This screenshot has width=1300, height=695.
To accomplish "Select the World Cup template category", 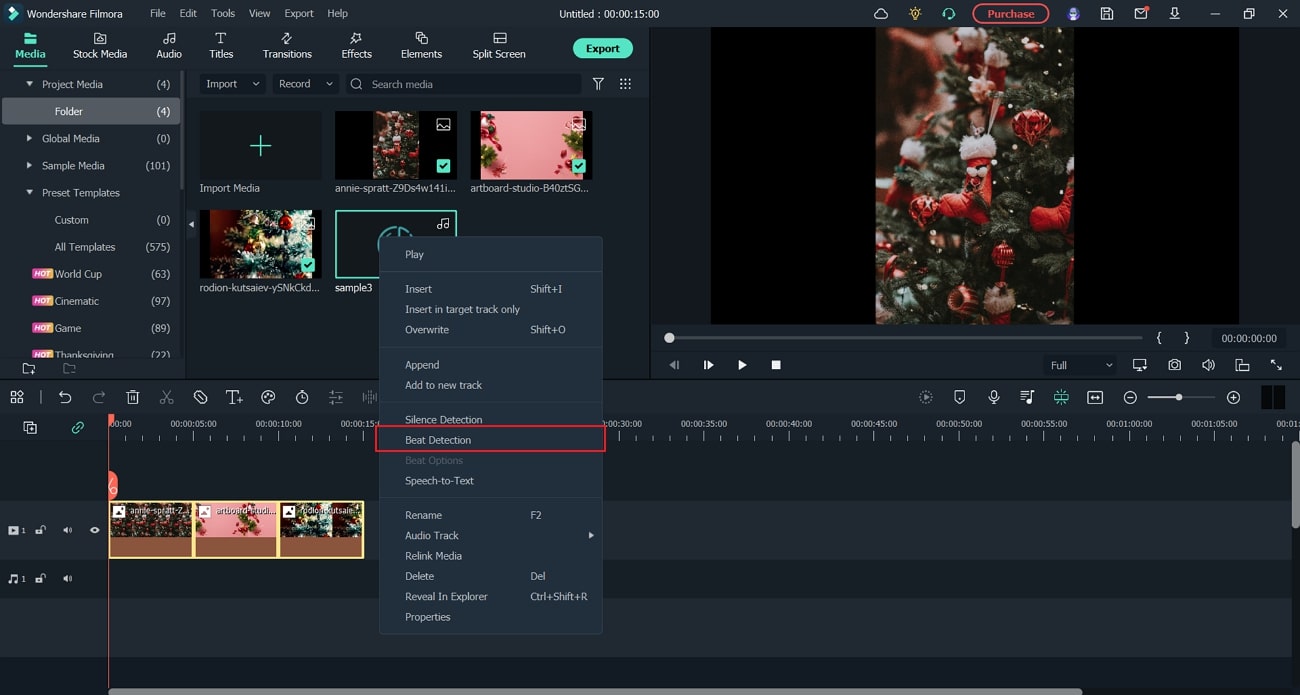I will click(x=78, y=274).
